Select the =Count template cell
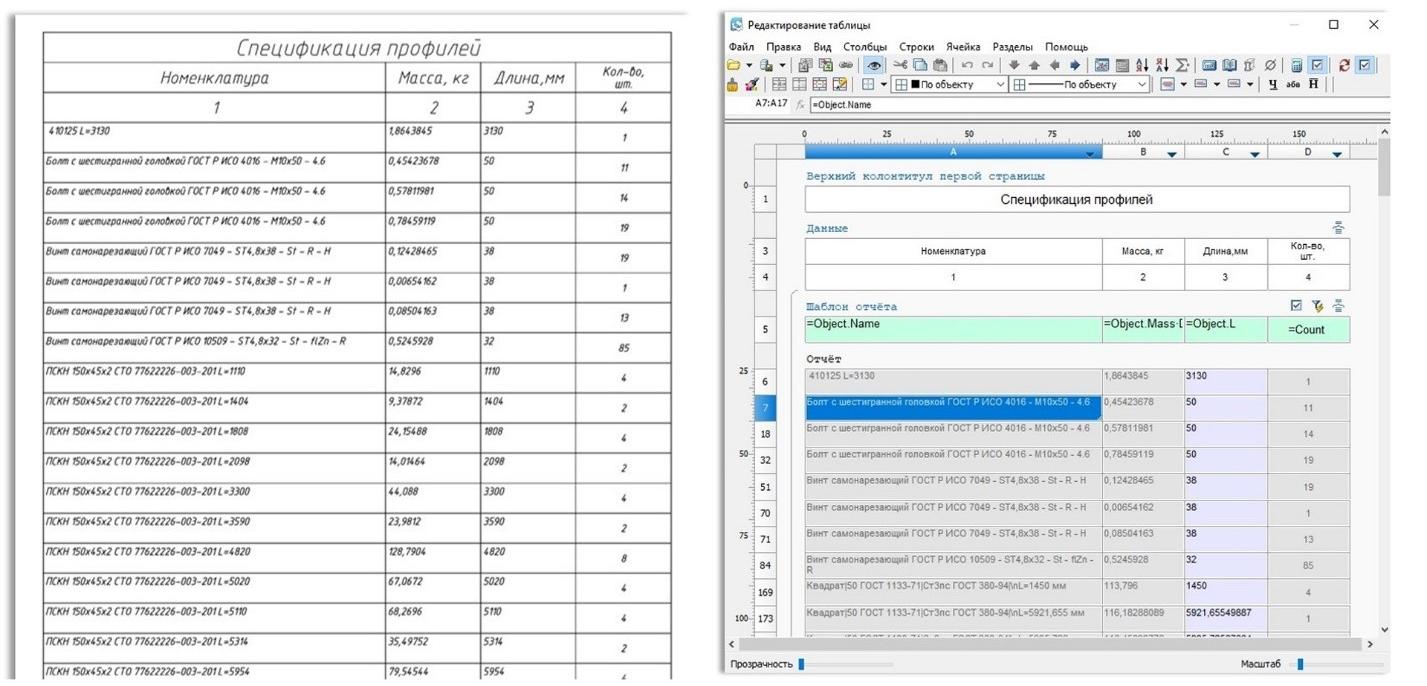This screenshot has height=686, width=1427. click(x=1308, y=330)
